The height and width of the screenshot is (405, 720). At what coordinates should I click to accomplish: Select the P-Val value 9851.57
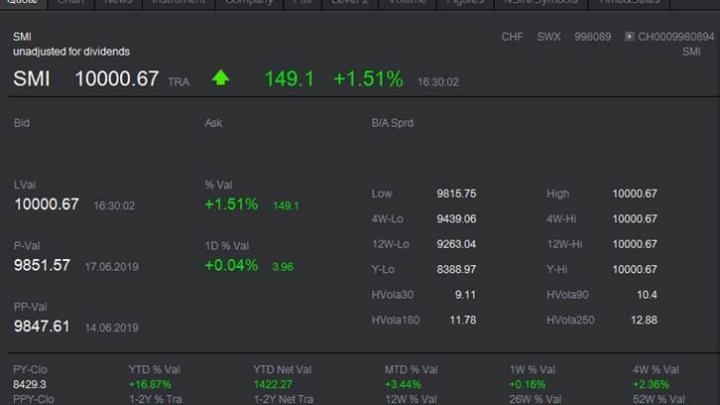[42, 265]
